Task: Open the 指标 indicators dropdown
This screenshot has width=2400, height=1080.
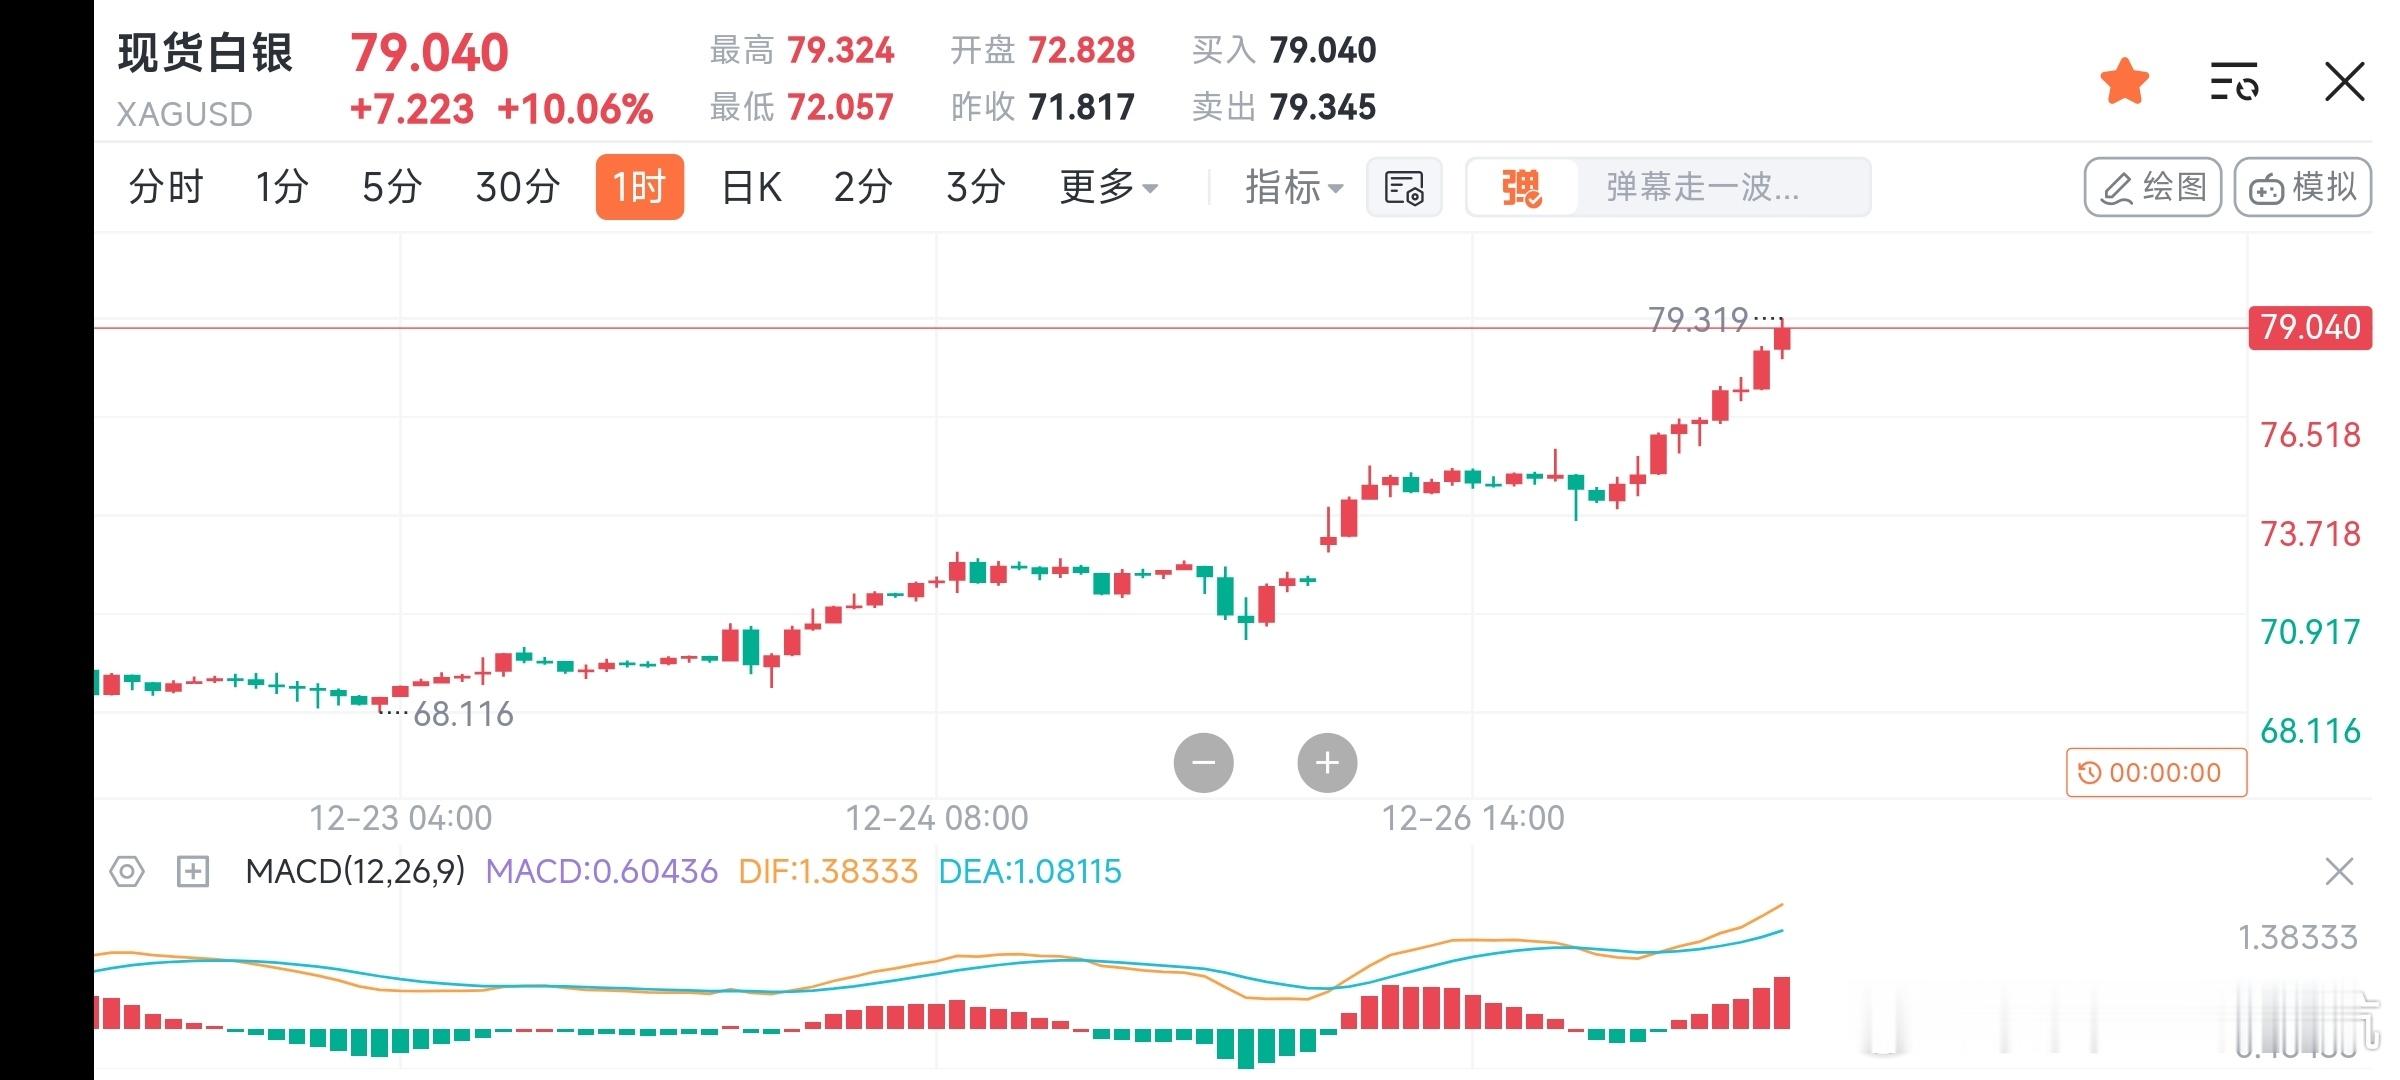Action: coord(1293,187)
